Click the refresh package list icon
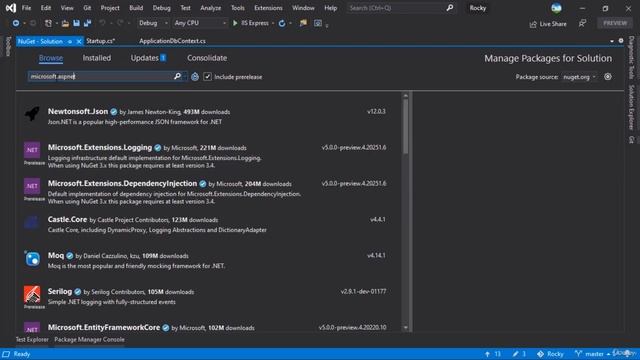Image resolution: width=640 pixels, height=360 pixels. pos(195,77)
